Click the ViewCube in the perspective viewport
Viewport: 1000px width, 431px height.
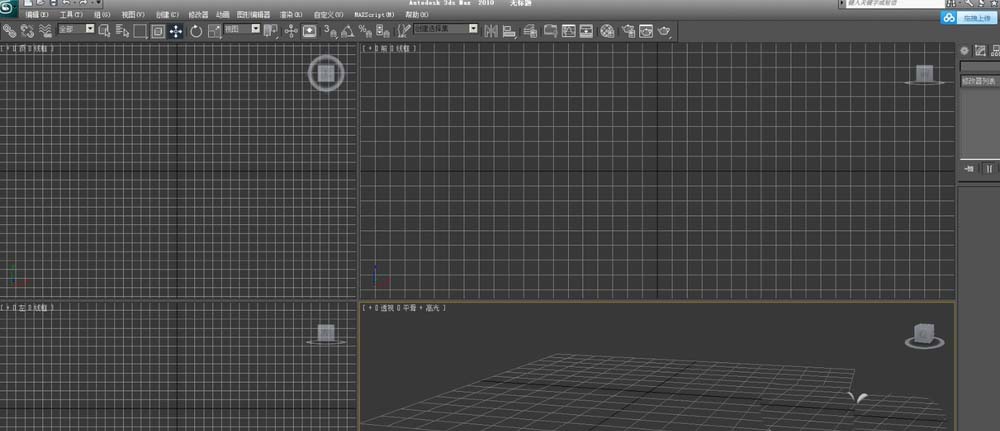point(924,336)
